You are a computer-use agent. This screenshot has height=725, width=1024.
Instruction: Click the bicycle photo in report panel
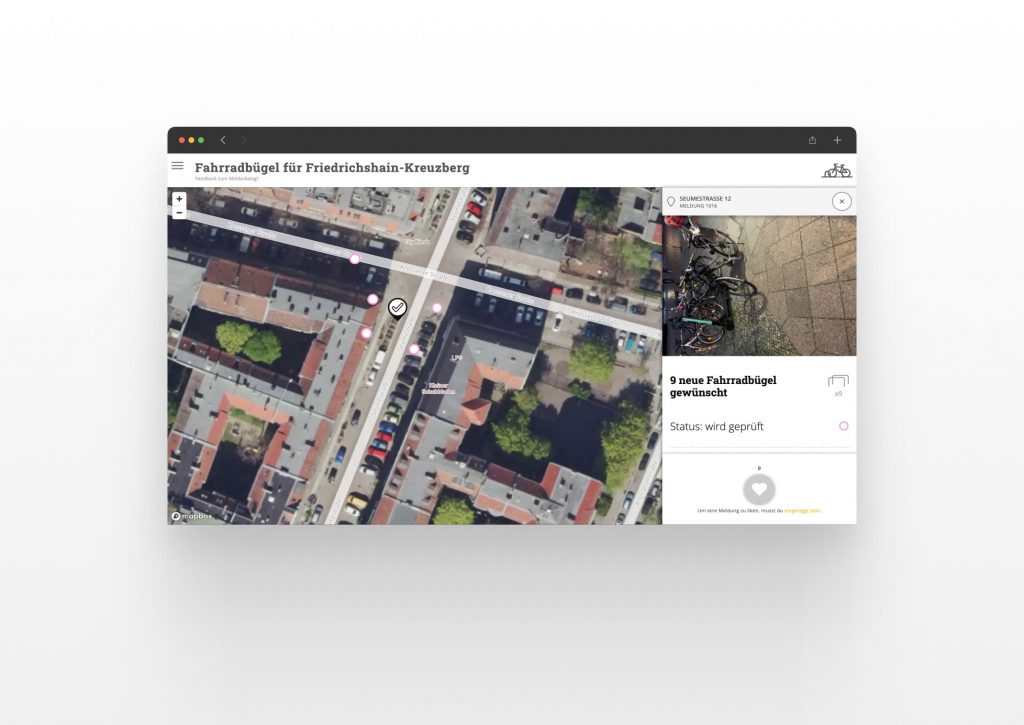pyautogui.click(x=759, y=285)
